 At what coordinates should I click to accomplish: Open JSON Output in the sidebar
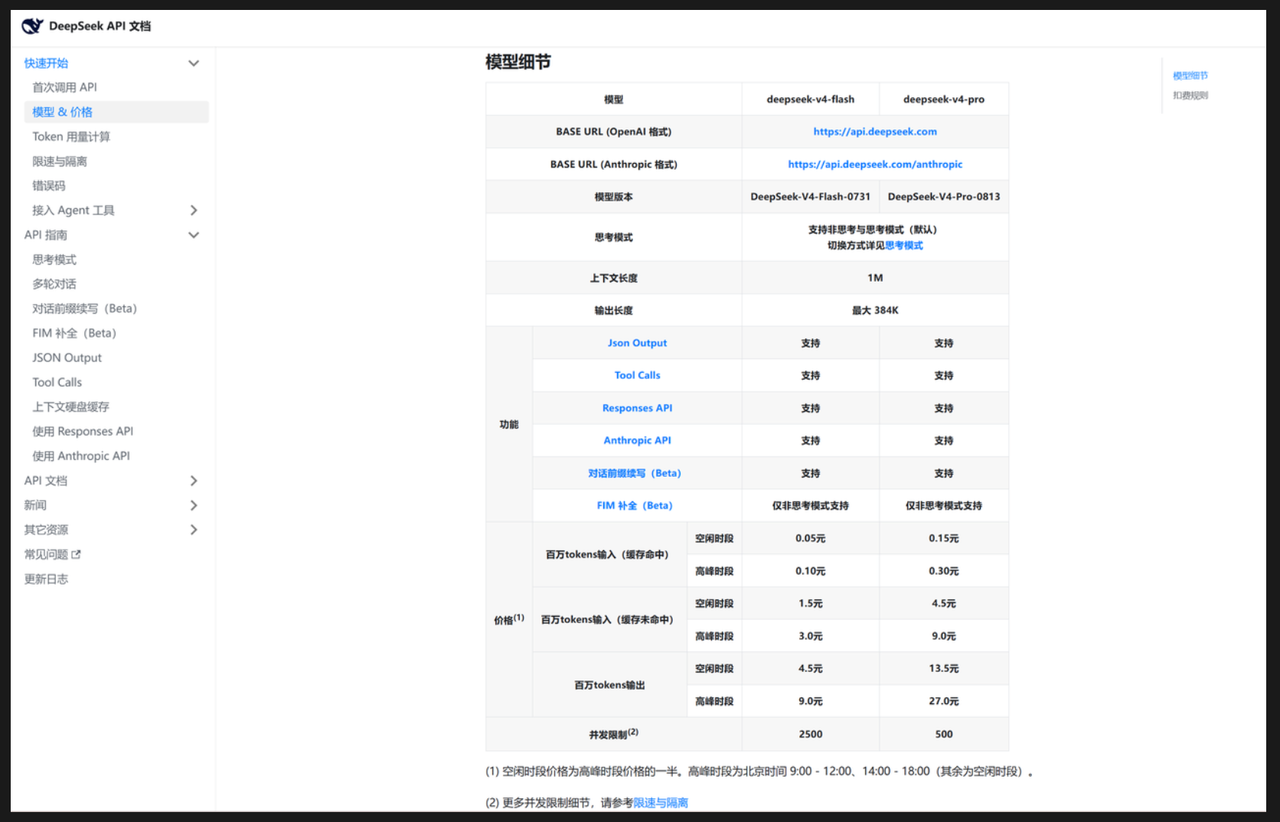click(67, 358)
